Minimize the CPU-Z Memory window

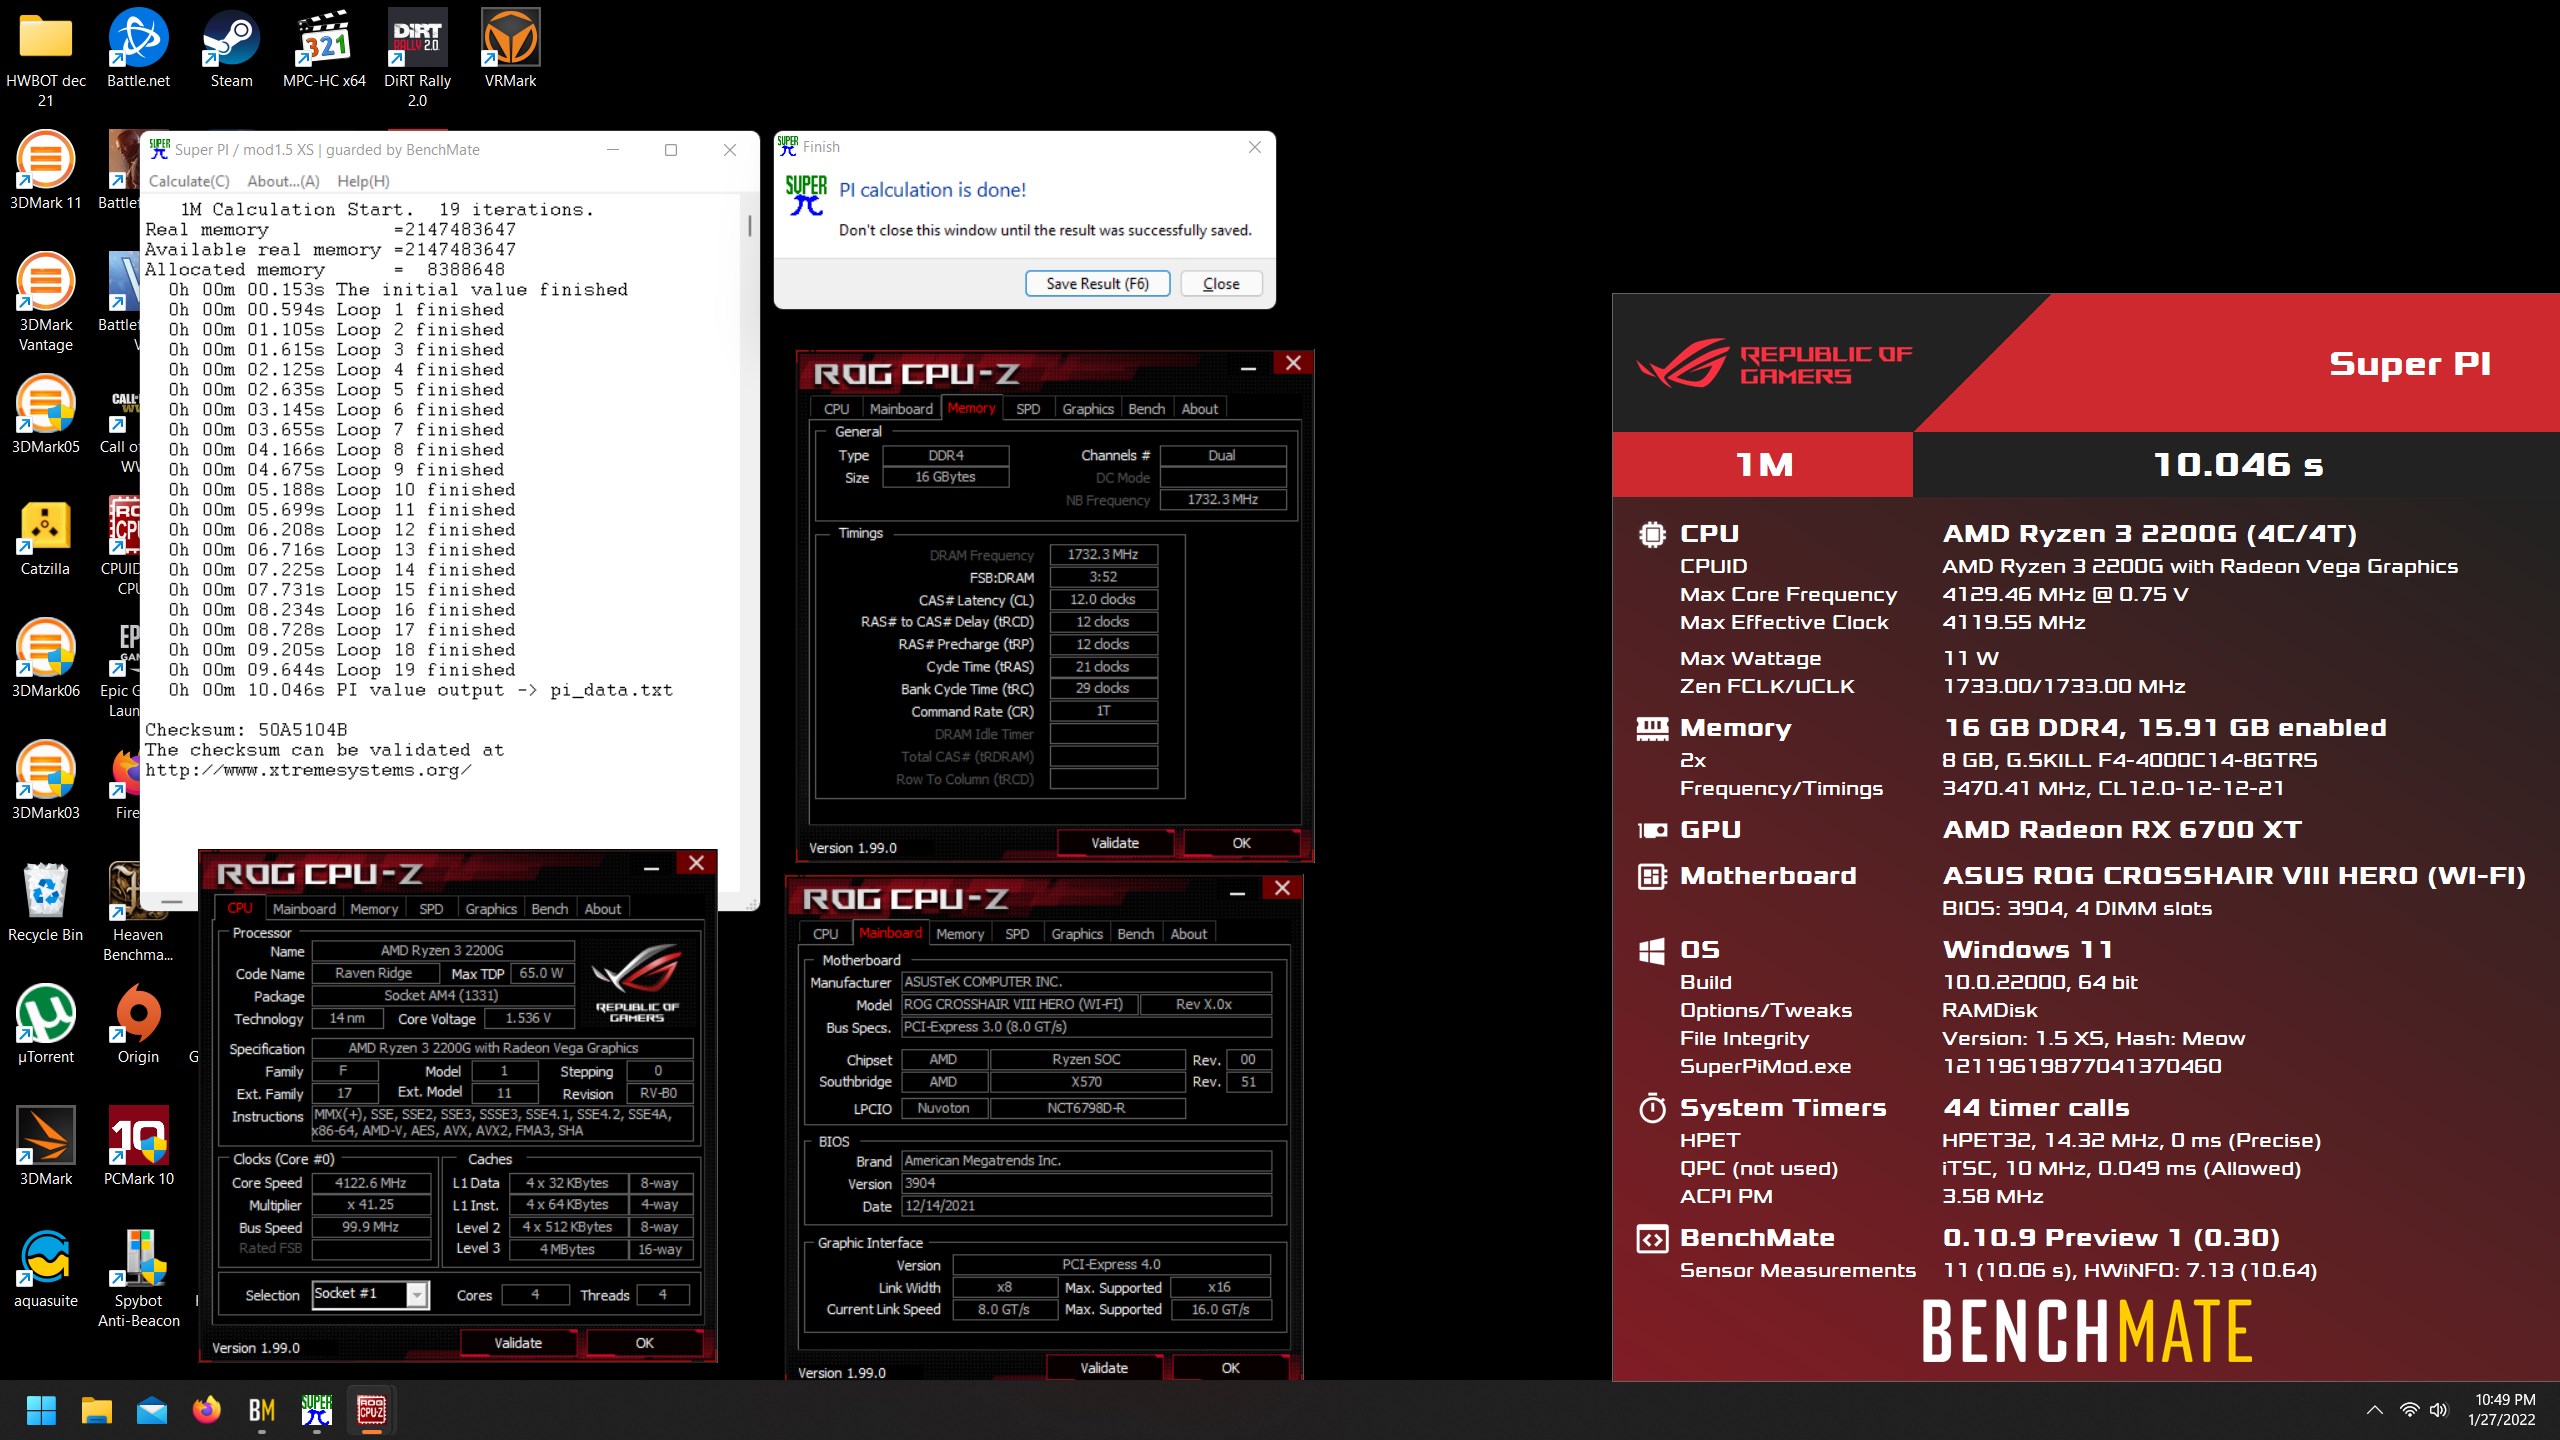1248,367
